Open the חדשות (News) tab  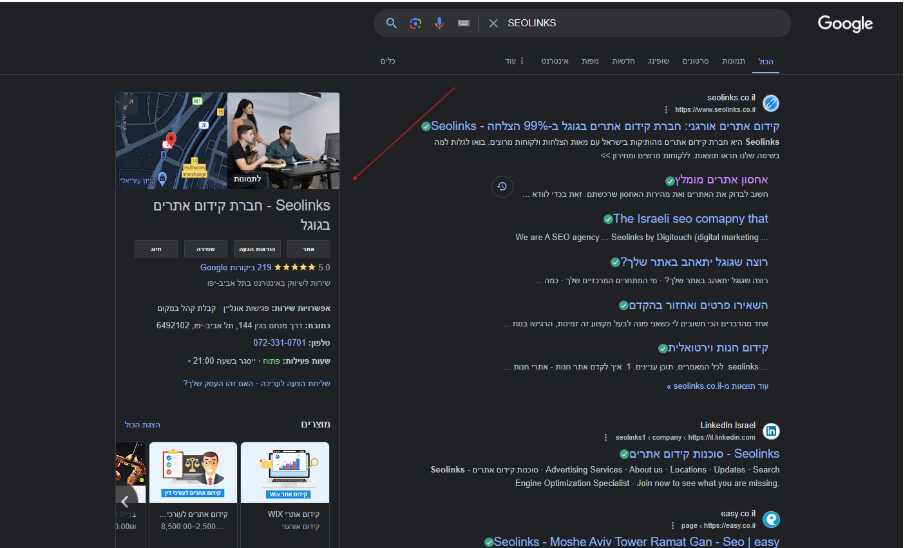coord(623,61)
